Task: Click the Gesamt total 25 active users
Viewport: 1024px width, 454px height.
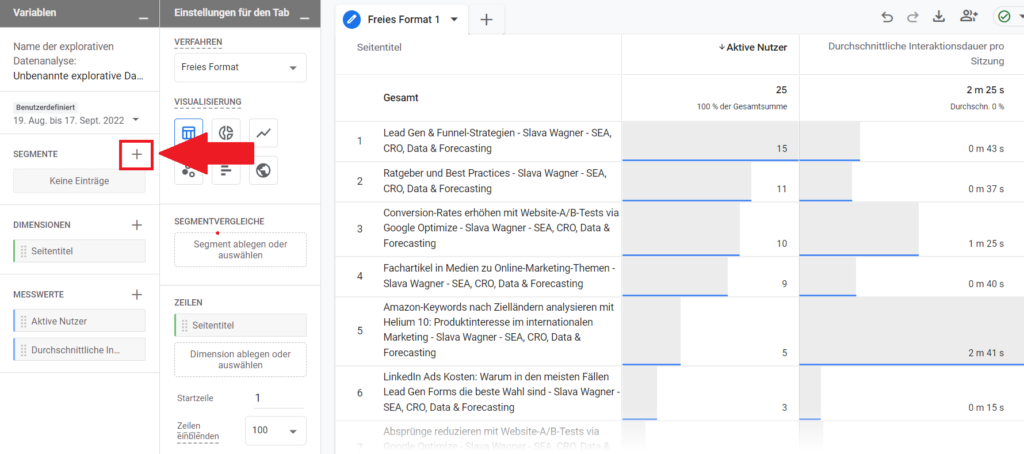Action: click(x=781, y=89)
